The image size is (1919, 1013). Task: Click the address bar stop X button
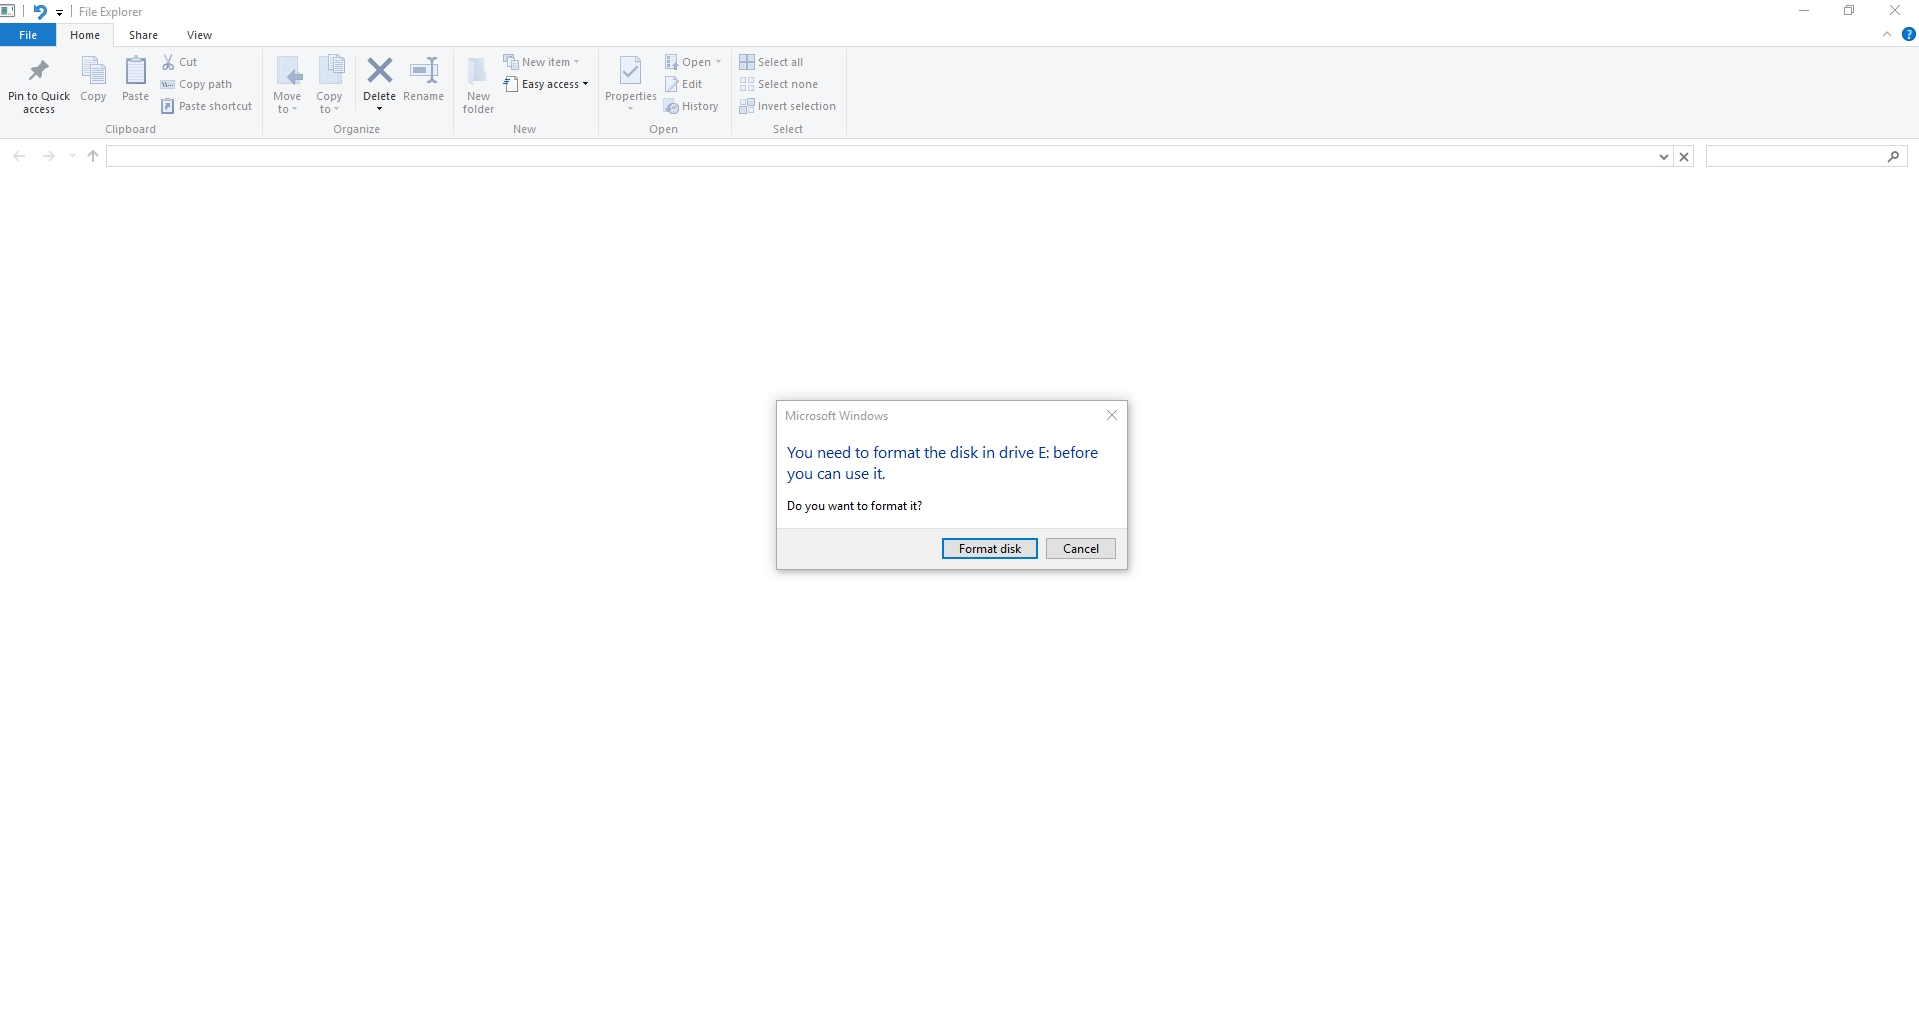[1684, 157]
